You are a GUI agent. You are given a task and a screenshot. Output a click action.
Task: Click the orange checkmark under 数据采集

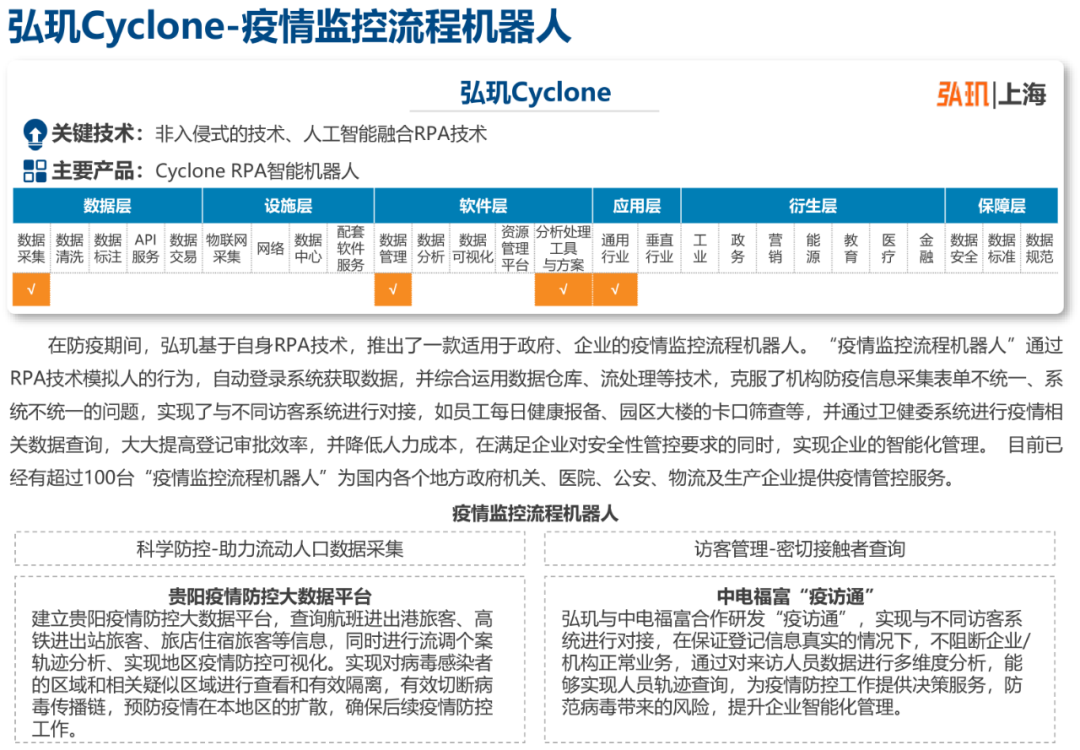coord(31,289)
